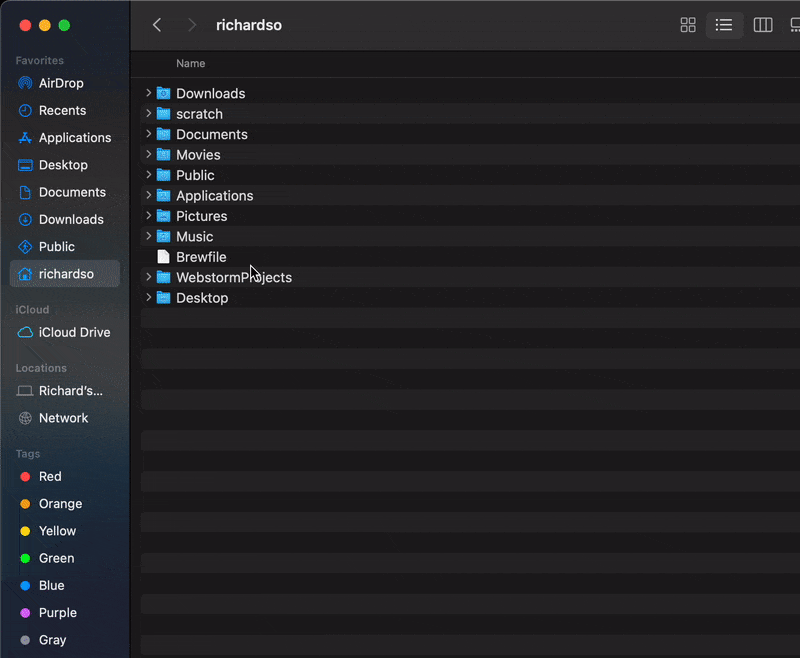Click the Music folder icon

click(163, 236)
